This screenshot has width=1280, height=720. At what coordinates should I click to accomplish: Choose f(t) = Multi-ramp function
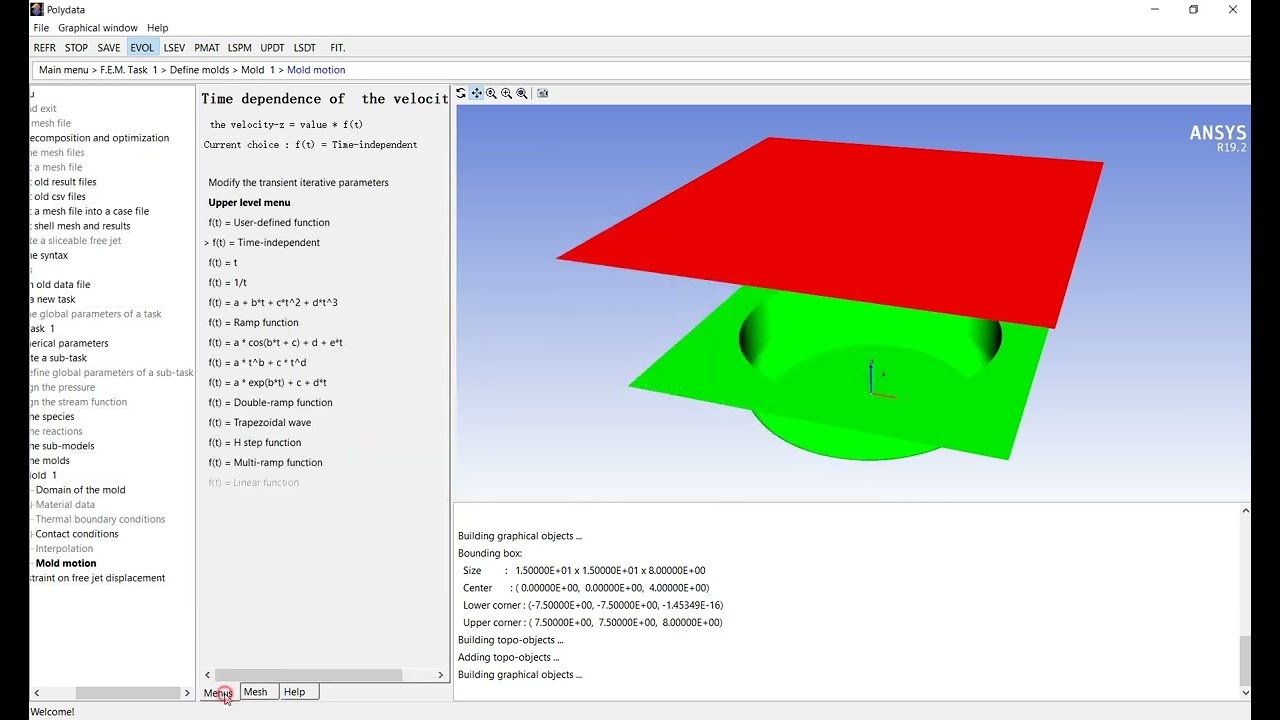point(265,463)
